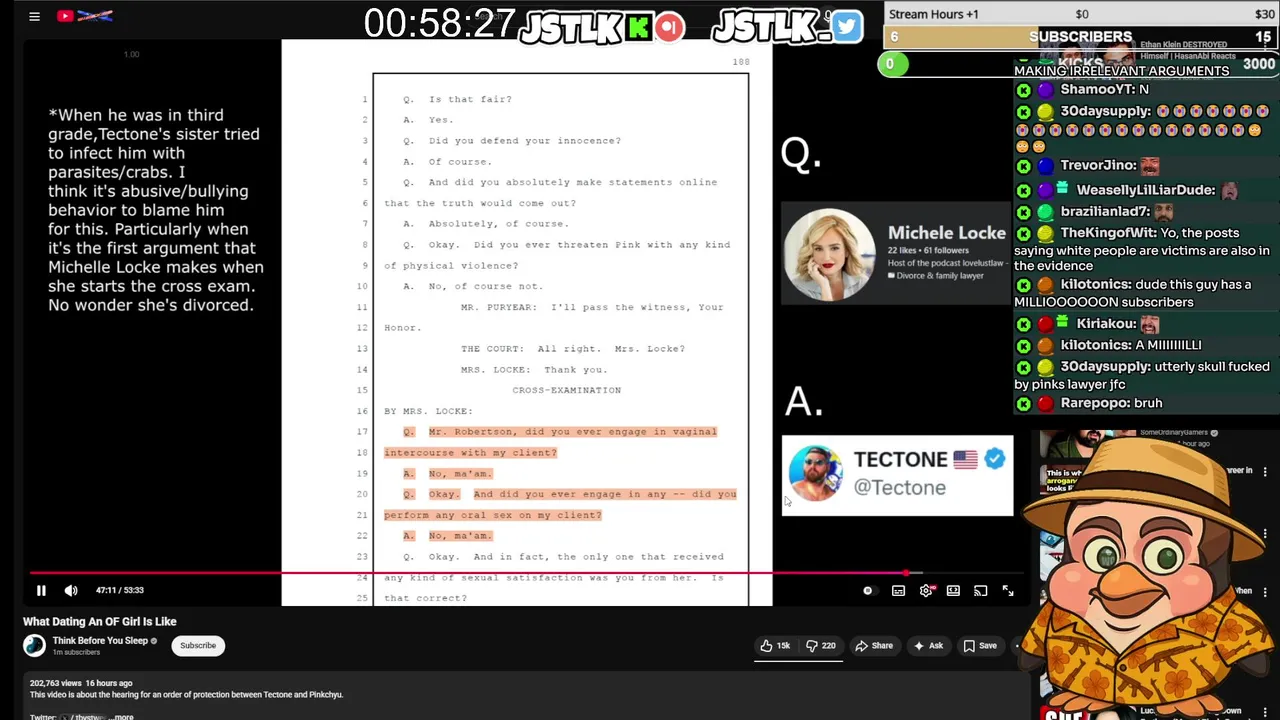This screenshot has height=720, width=1280.
Task: Expand description with ...more
Action: [x=123, y=716]
